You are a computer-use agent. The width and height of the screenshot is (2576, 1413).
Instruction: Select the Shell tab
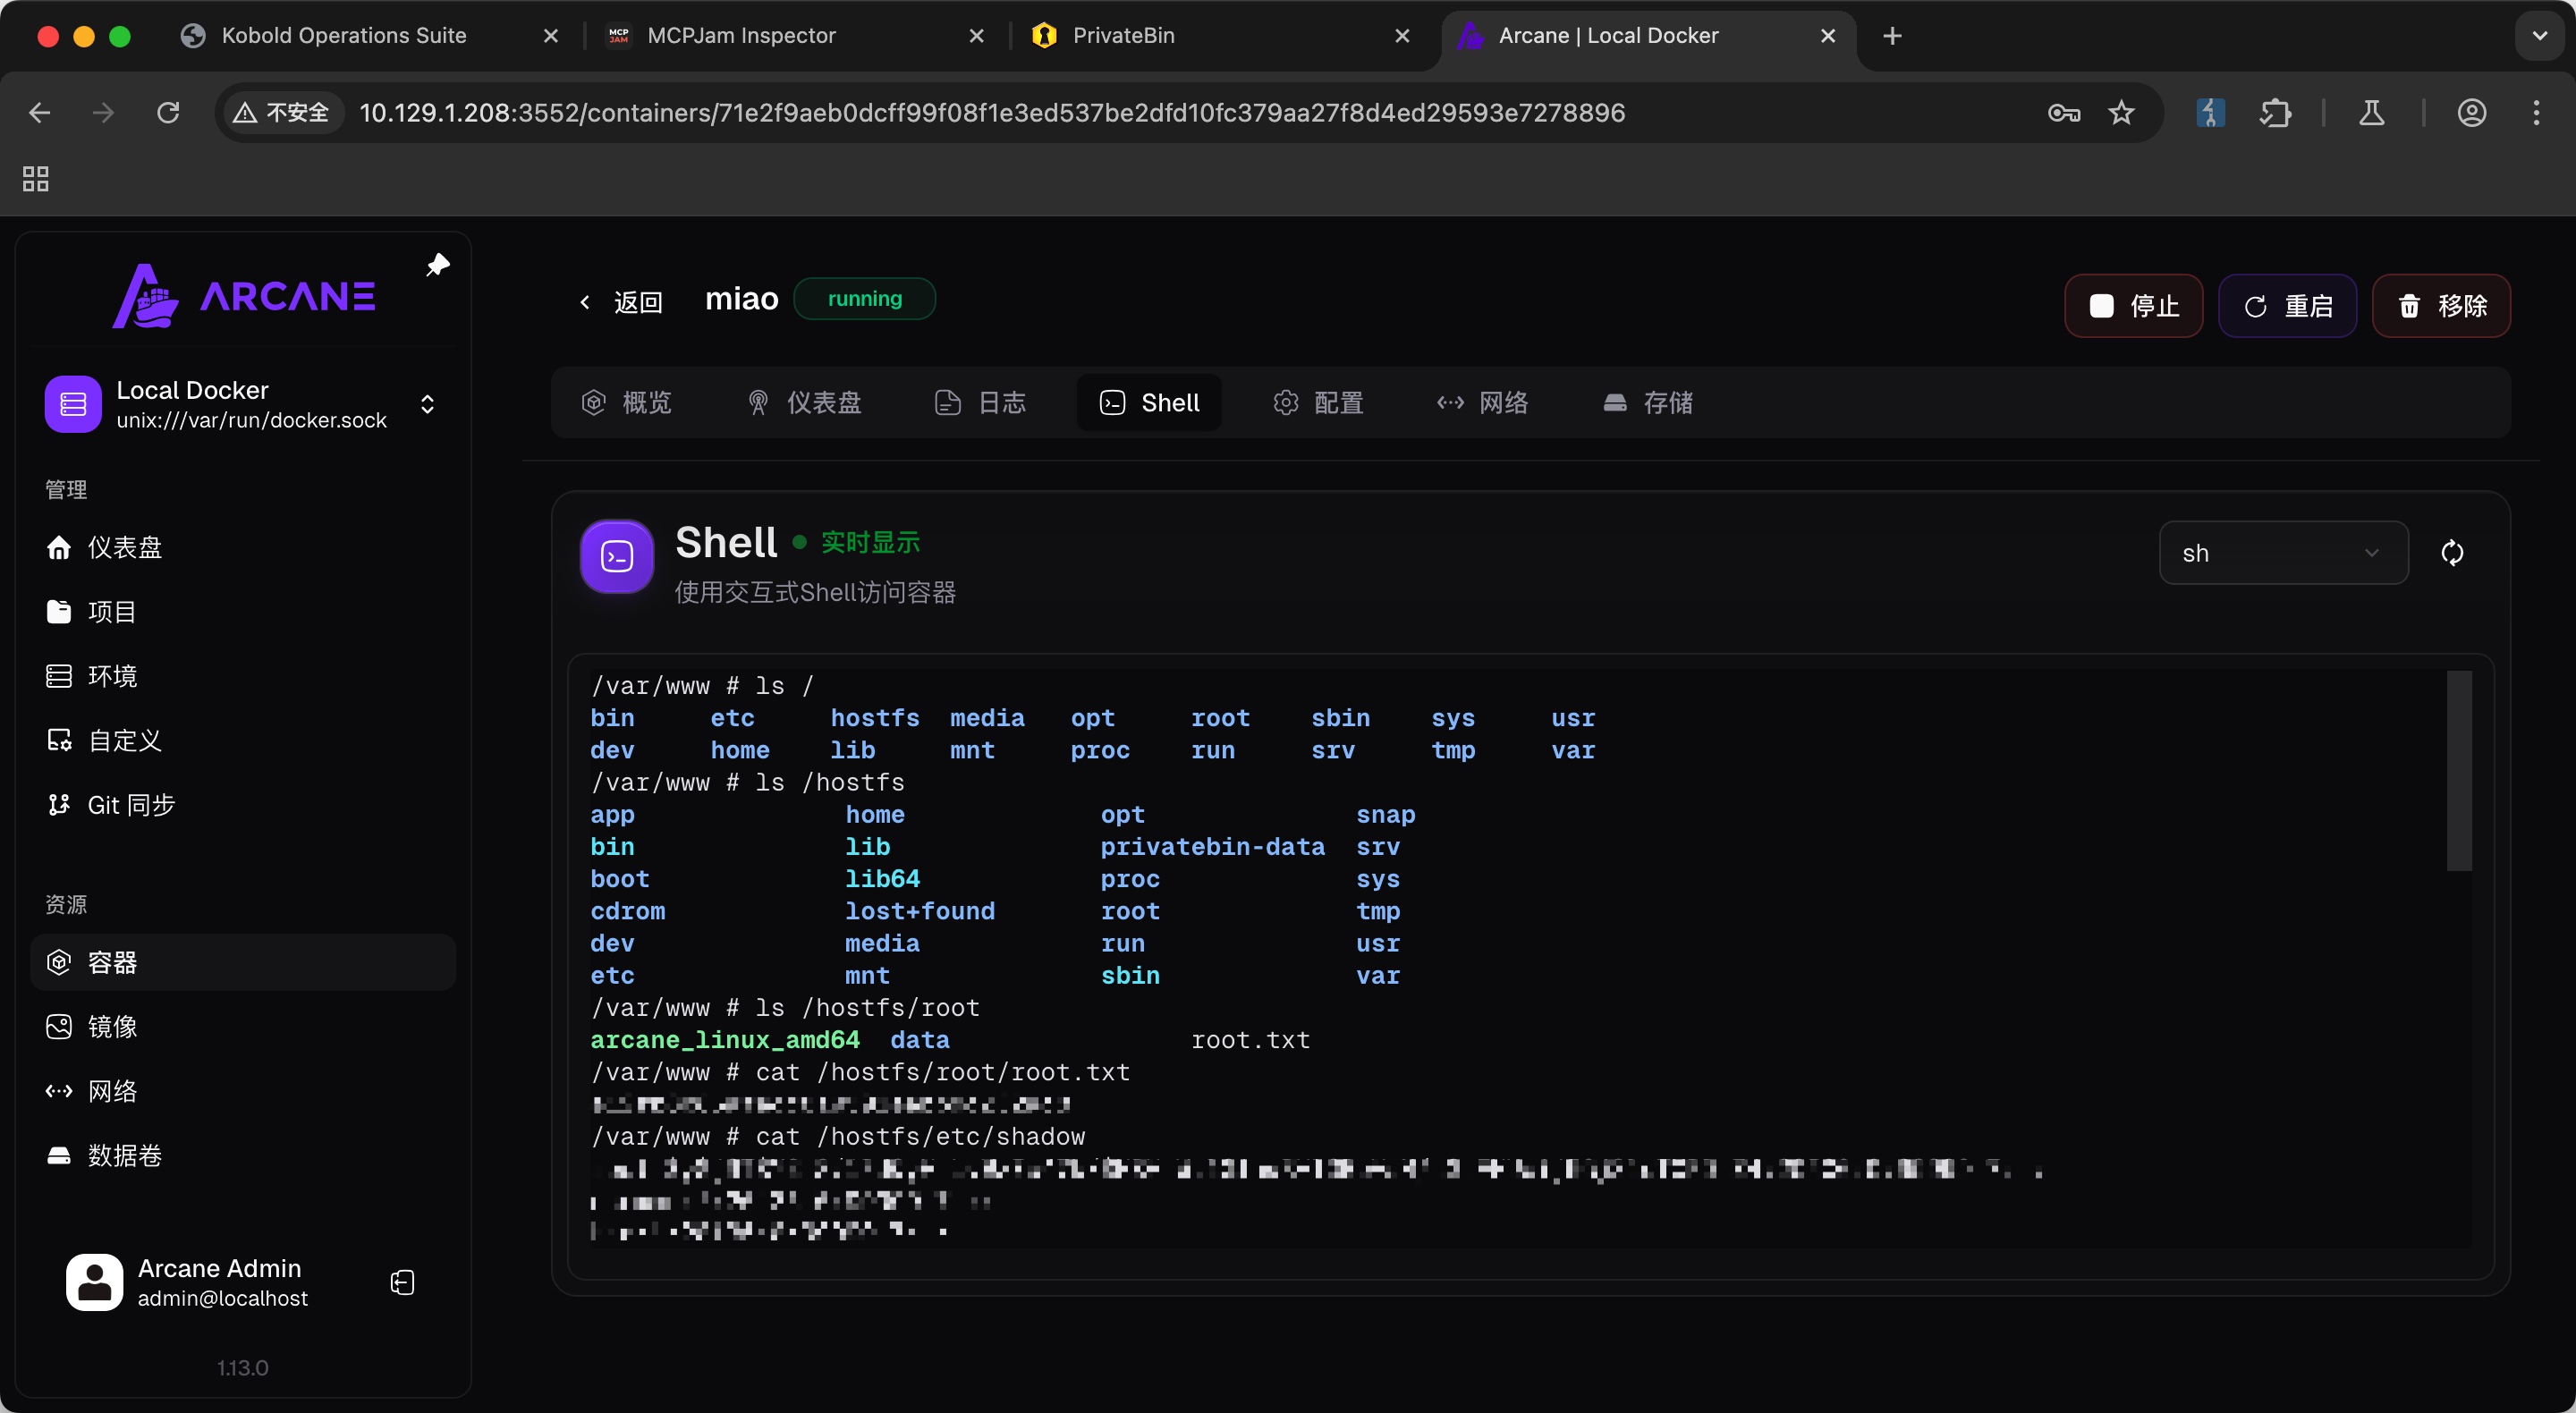click(1149, 403)
